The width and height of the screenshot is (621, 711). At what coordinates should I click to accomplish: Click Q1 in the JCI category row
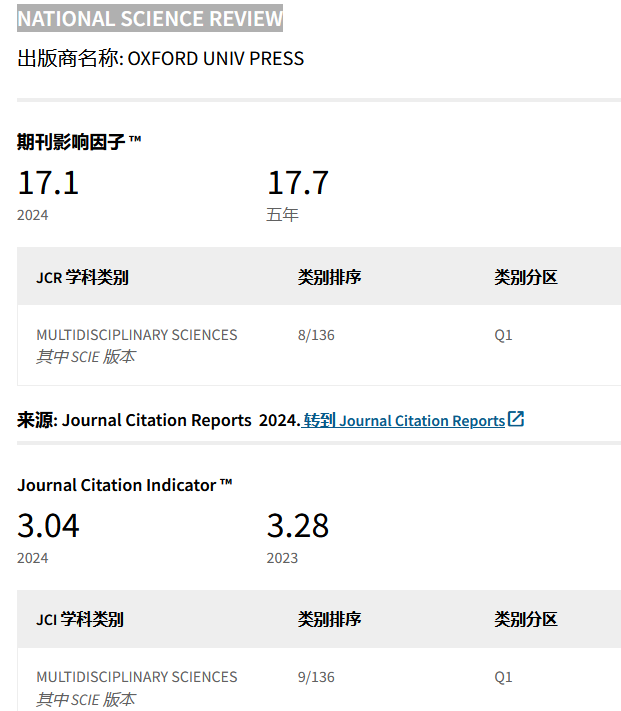pyautogui.click(x=503, y=677)
